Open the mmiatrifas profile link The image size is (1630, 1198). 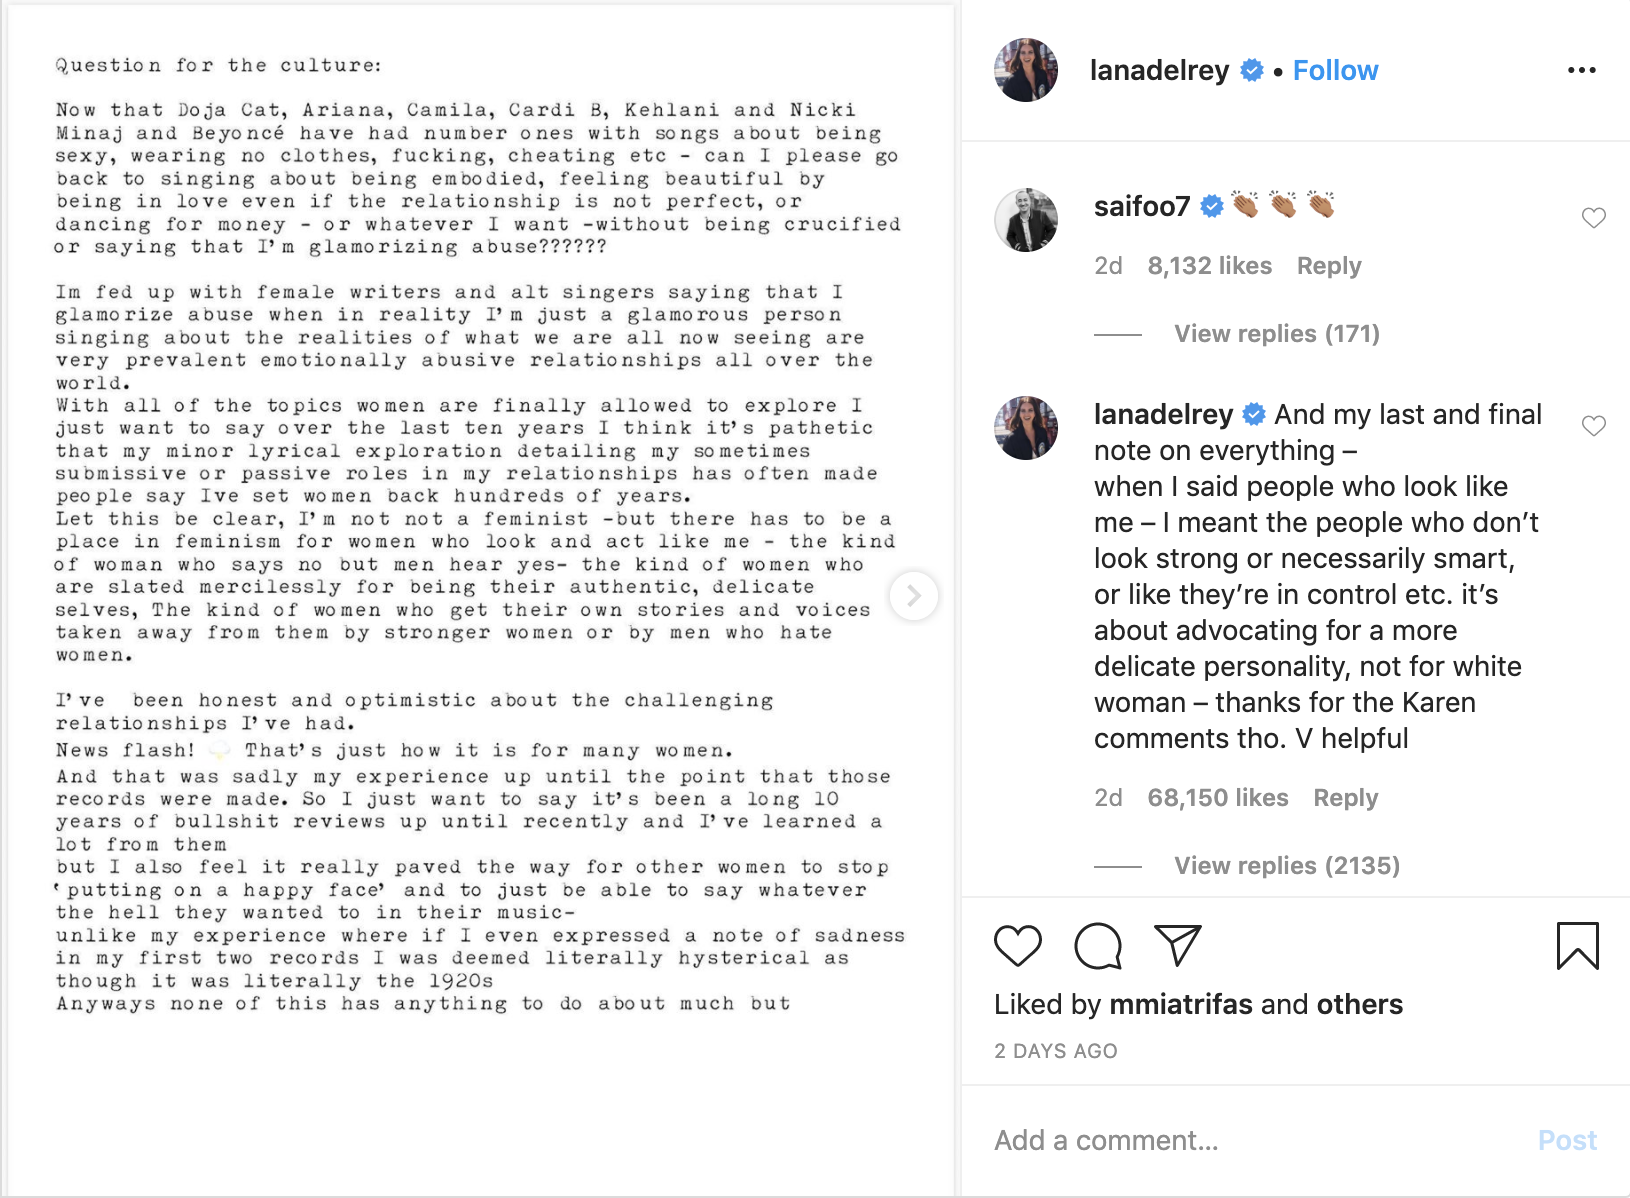pyautogui.click(x=1180, y=1004)
